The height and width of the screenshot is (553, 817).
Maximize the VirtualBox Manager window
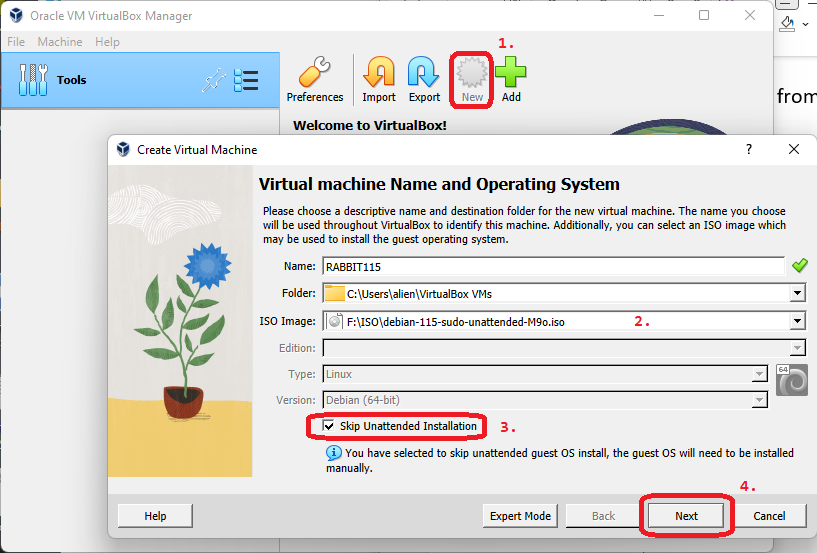(704, 15)
